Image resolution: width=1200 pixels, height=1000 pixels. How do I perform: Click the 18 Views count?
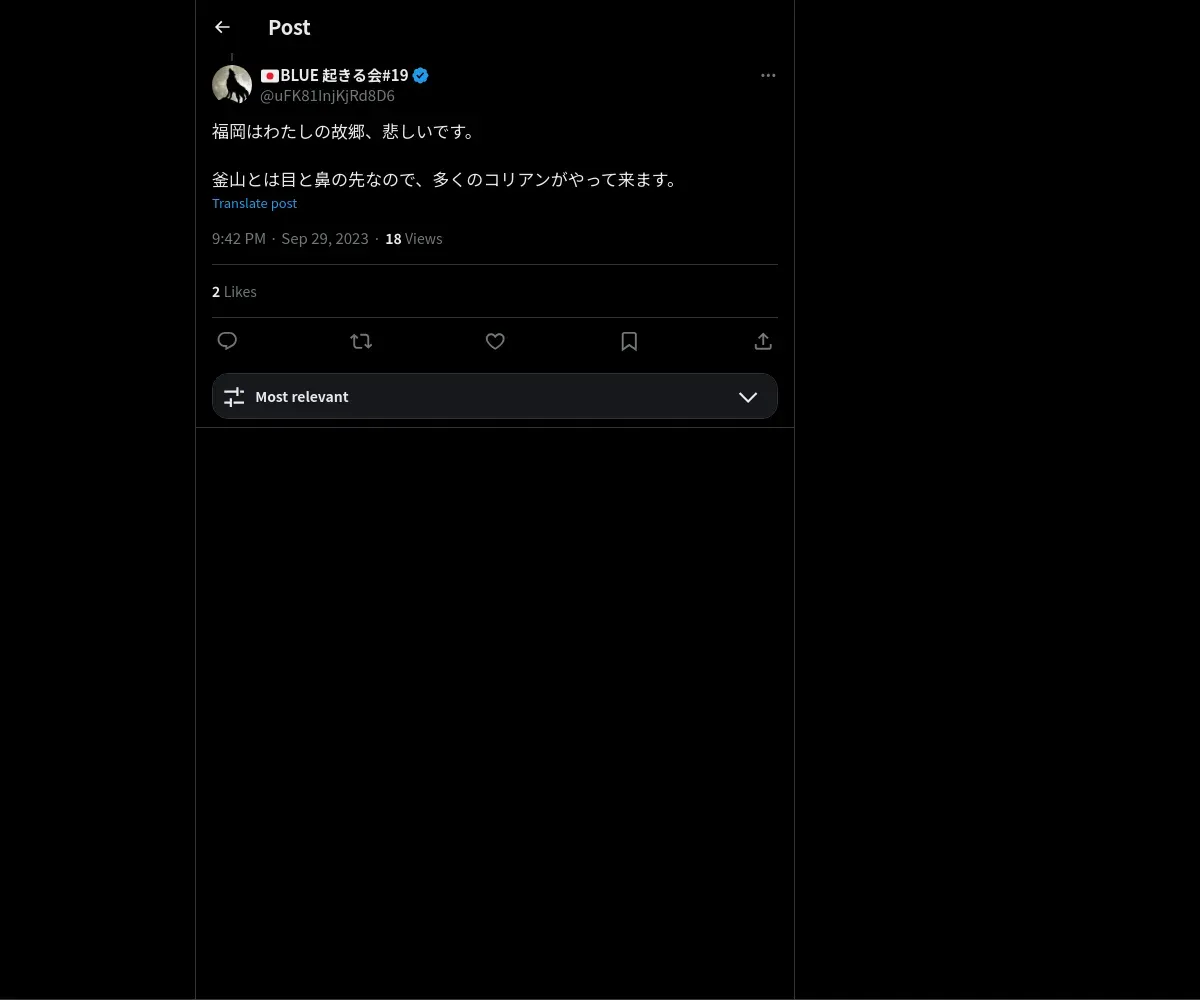coord(413,239)
